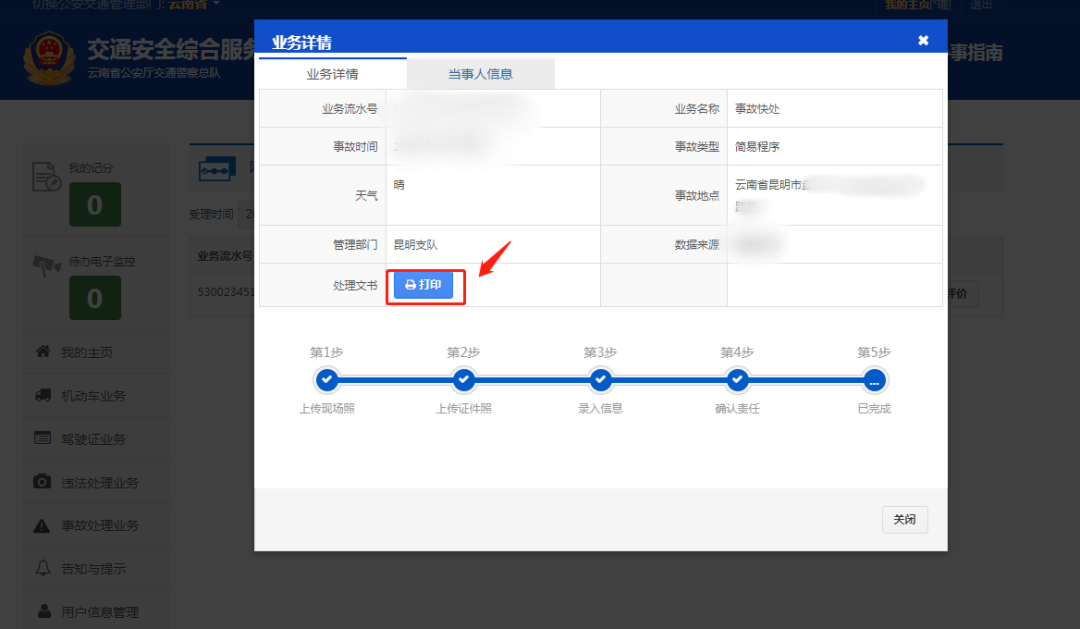Click the 关闭 button
Image resolution: width=1080 pixels, height=629 pixels.
904,519
